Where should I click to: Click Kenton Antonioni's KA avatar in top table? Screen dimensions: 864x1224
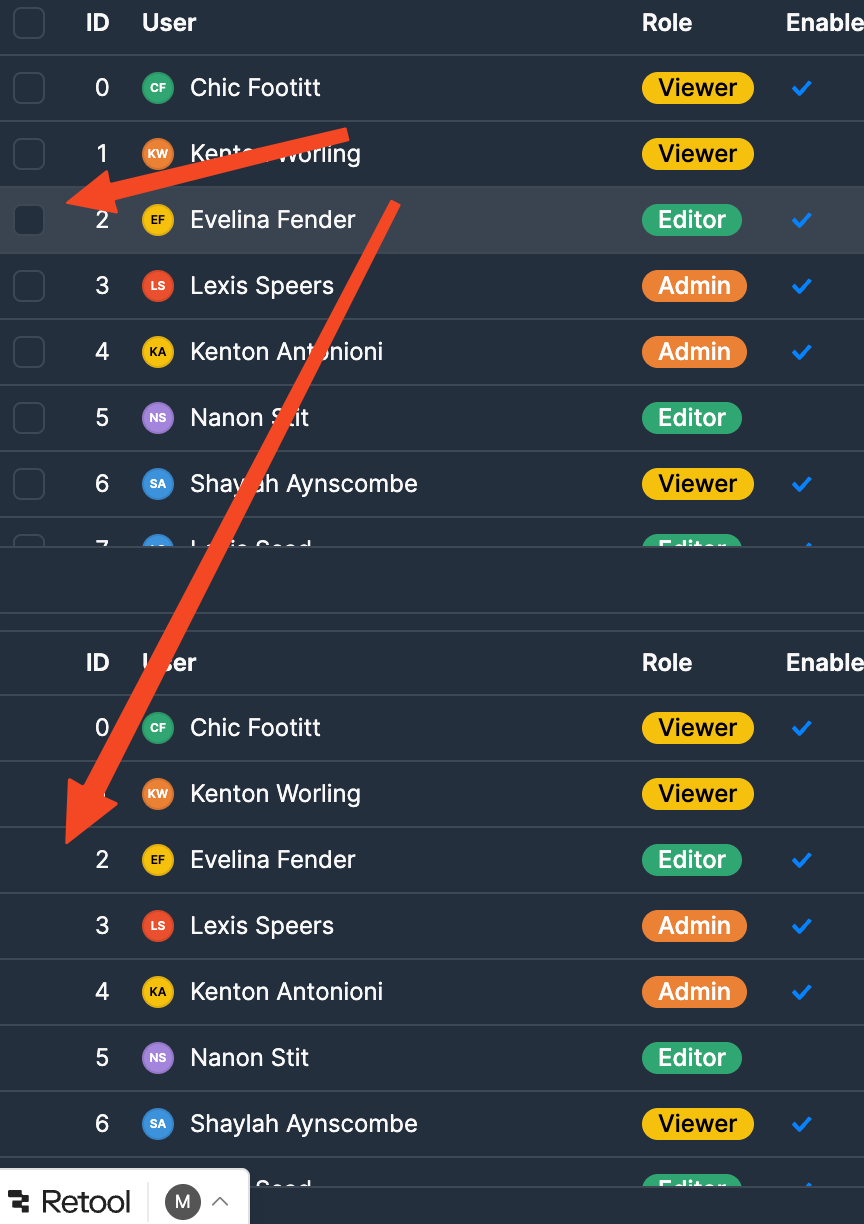click(158, 352)
